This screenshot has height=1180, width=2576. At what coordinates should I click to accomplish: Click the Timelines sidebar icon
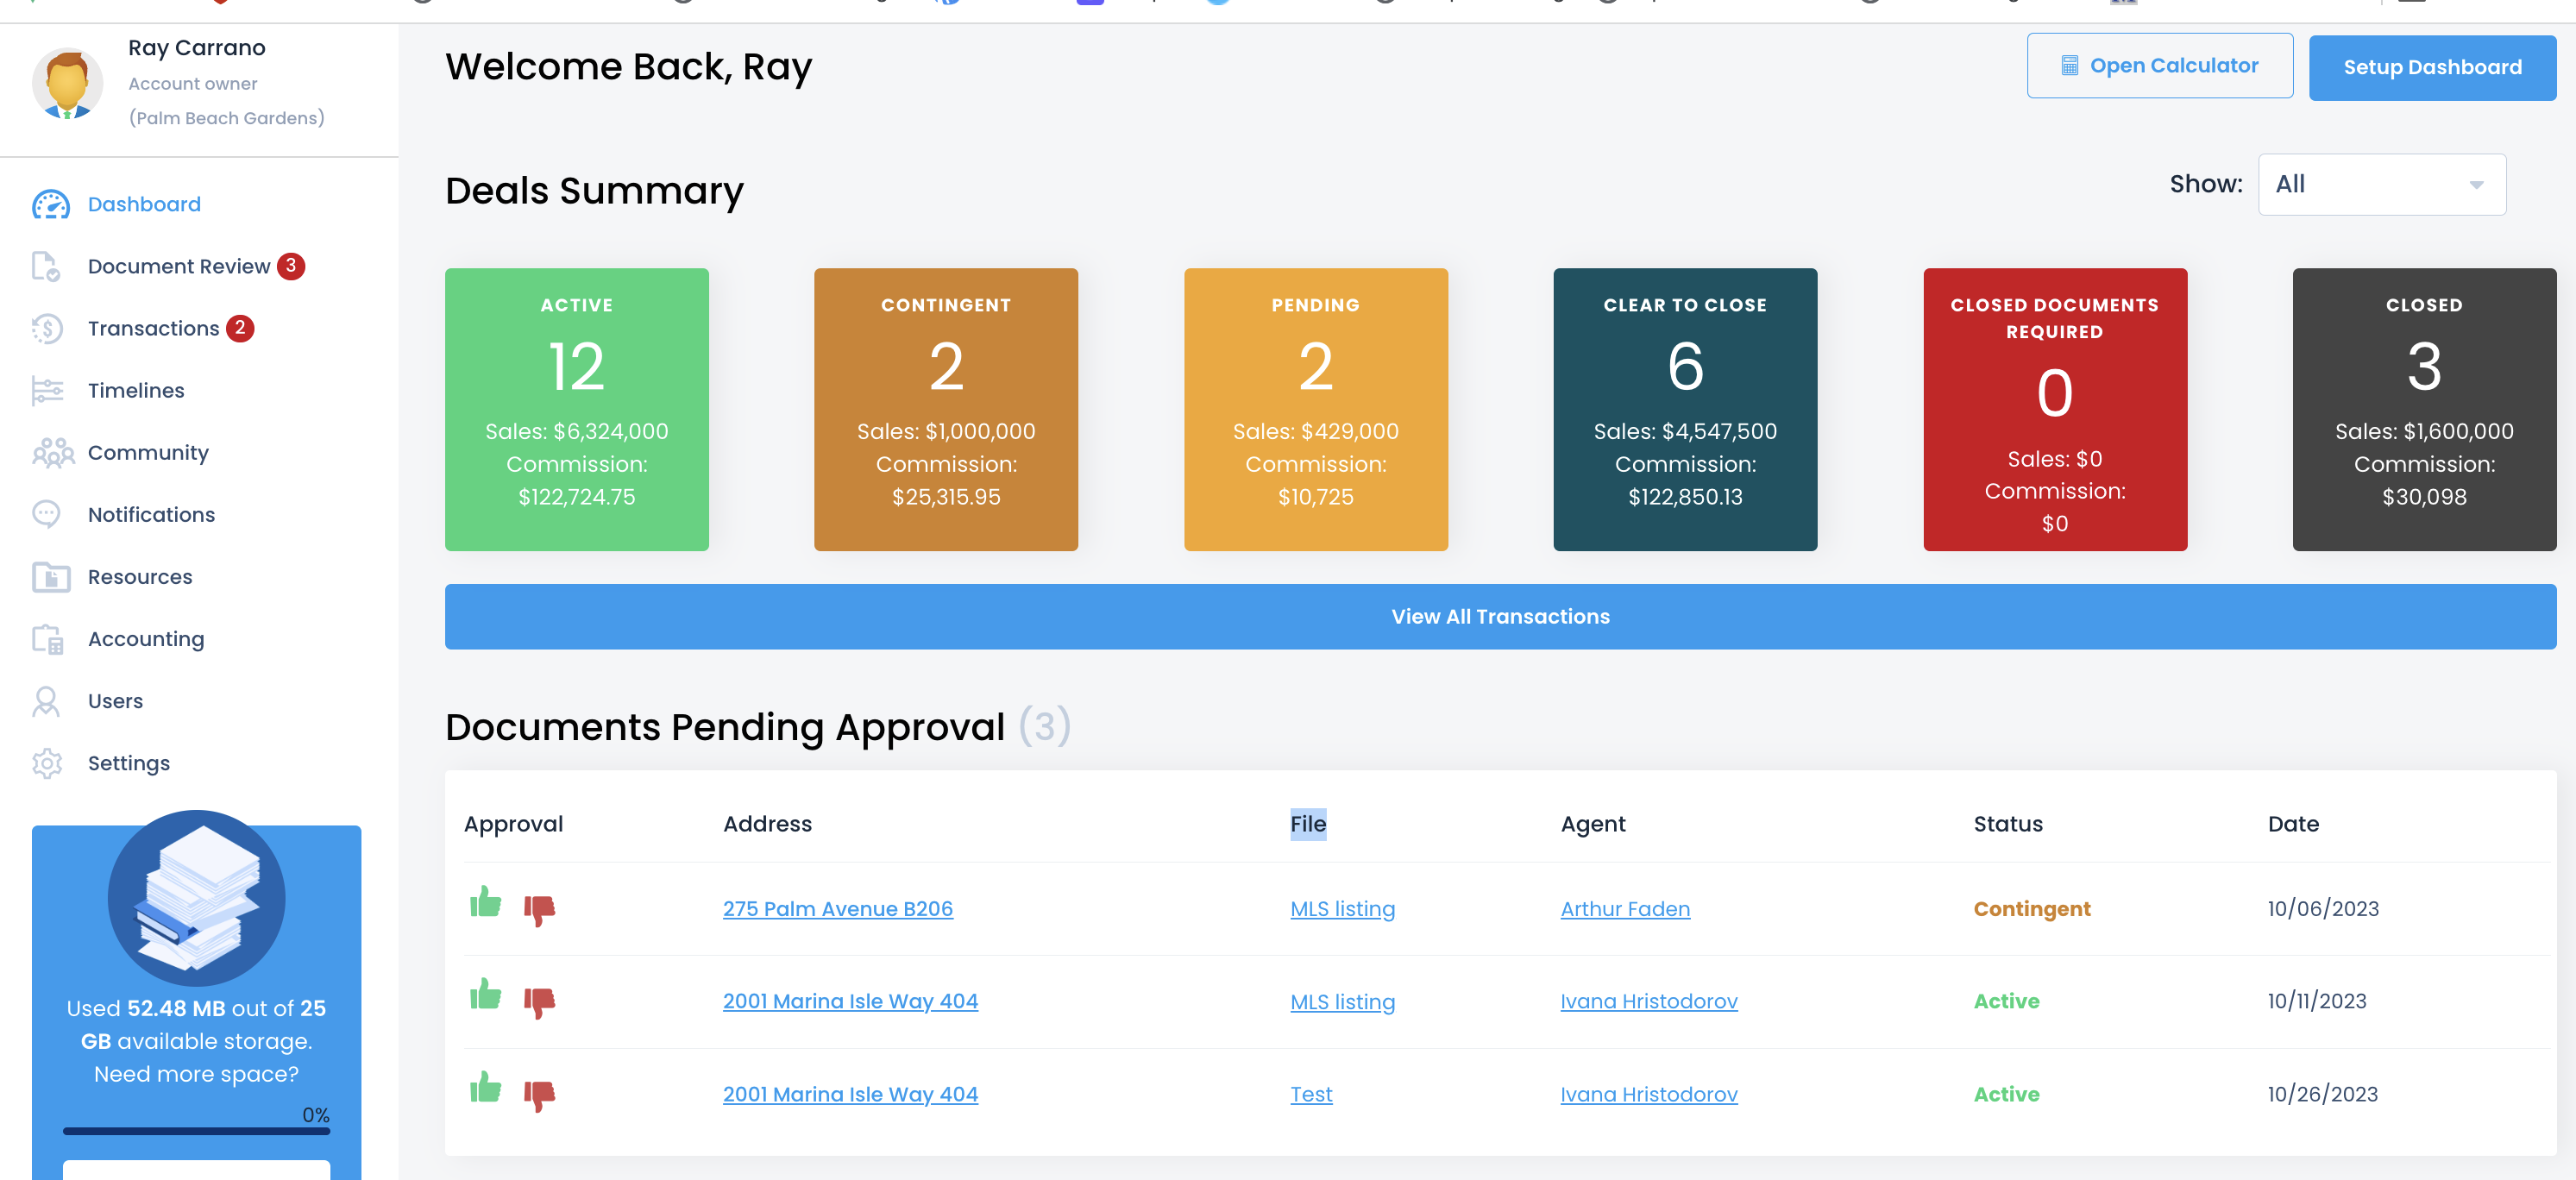point(47,390)
